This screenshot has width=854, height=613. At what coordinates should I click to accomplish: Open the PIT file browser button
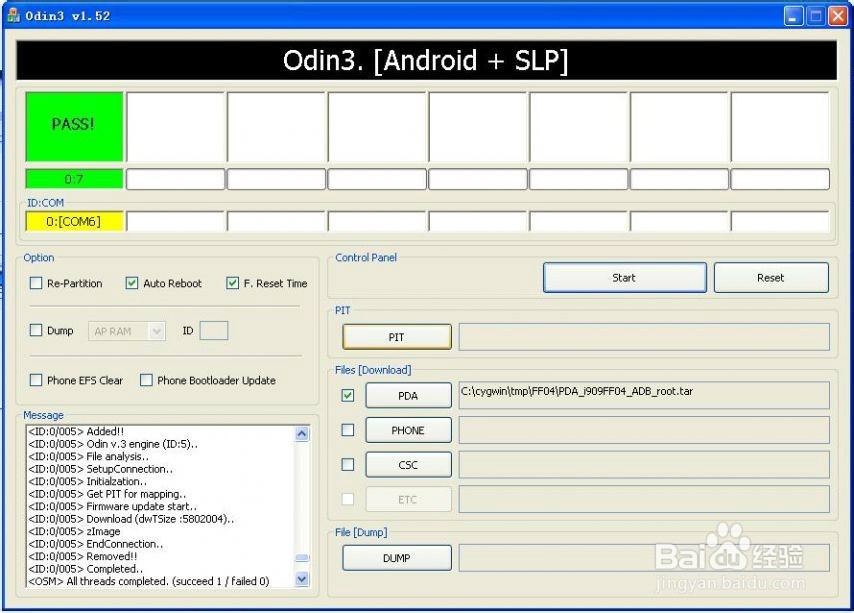[397, 337]
